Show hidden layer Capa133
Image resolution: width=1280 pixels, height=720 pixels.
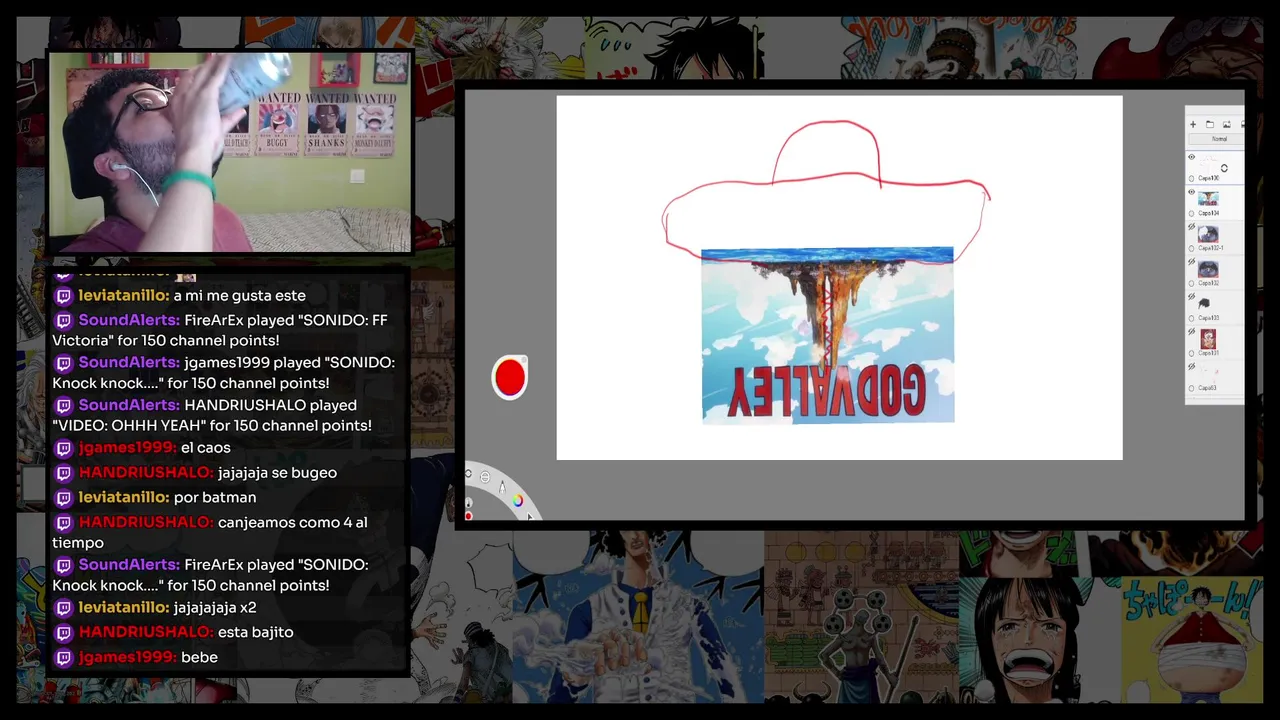pos(1191,296)
